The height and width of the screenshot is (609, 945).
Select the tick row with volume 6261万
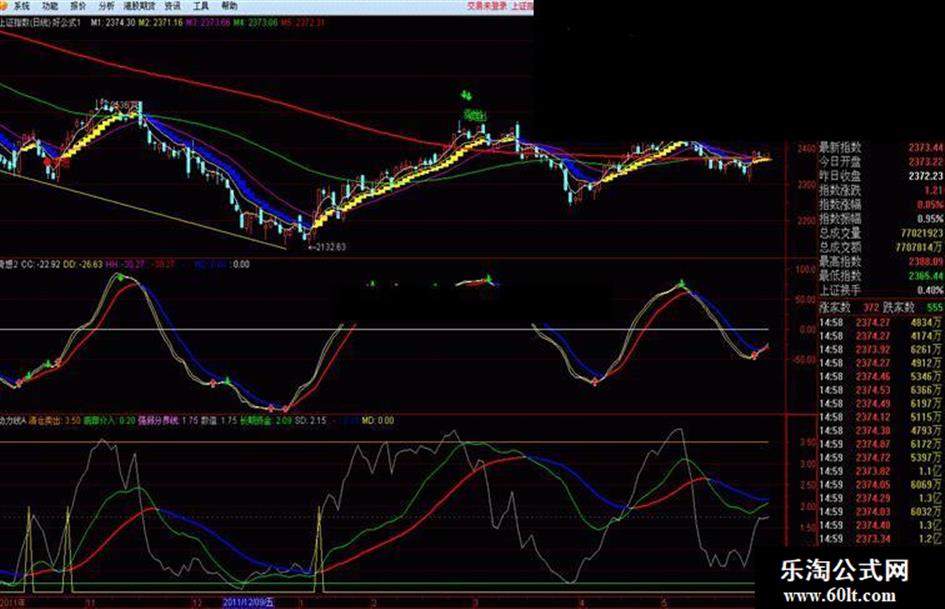(x=881, y=350)
